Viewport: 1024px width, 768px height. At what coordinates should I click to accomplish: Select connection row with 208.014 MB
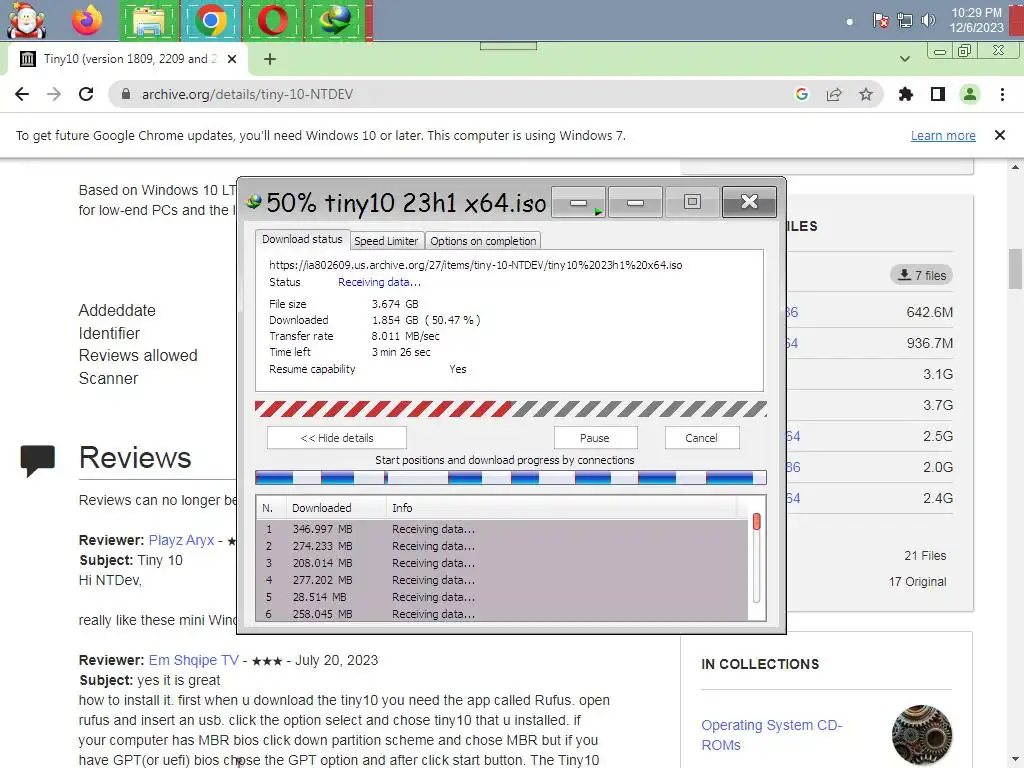tap(503, 563)
